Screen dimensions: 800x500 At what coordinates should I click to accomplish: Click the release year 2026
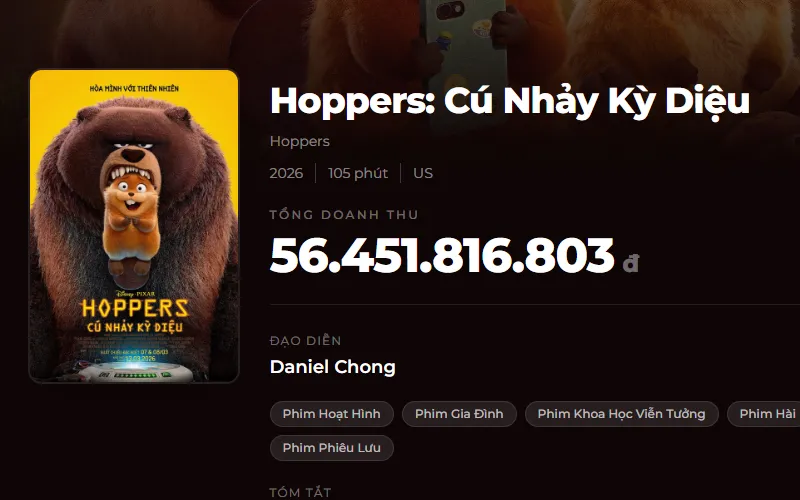286,173
